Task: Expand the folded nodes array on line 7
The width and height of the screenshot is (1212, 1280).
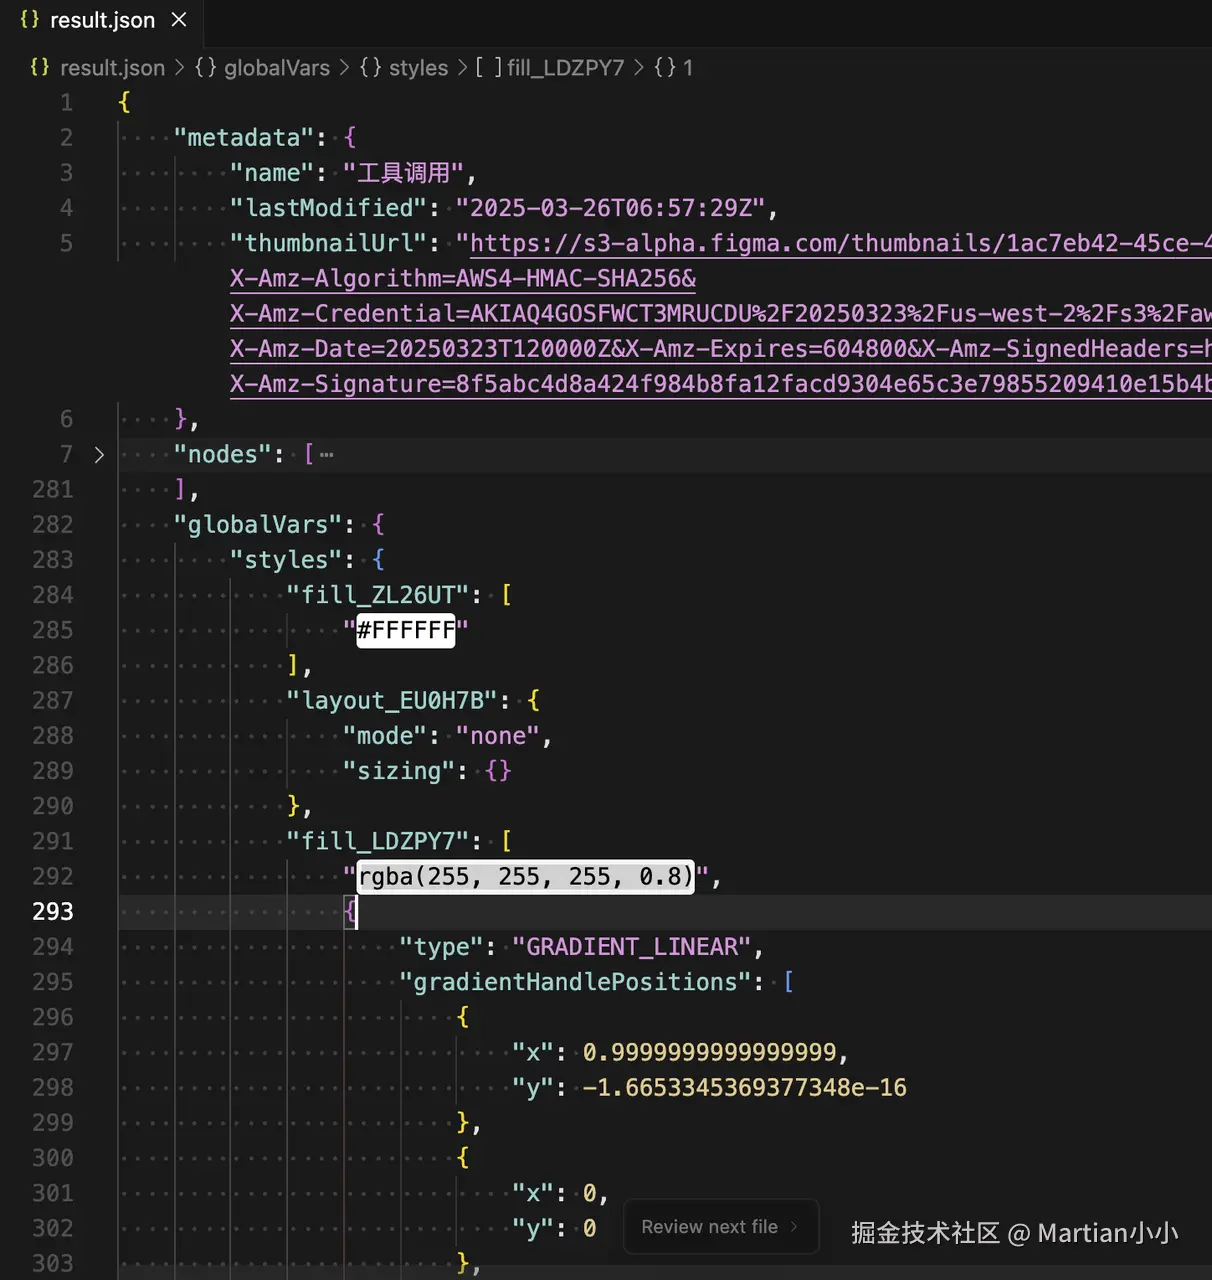Action: click(99, 455)
